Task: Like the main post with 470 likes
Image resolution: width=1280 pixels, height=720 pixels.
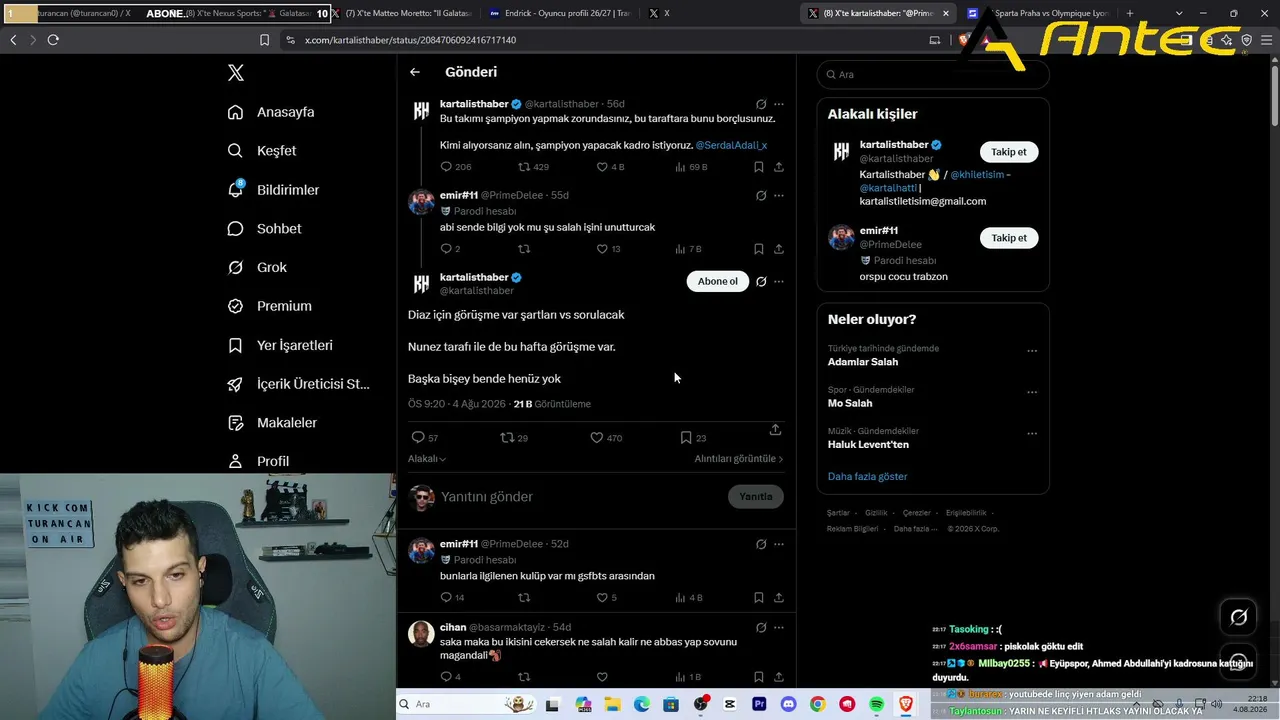Action: tap(606, 438)
